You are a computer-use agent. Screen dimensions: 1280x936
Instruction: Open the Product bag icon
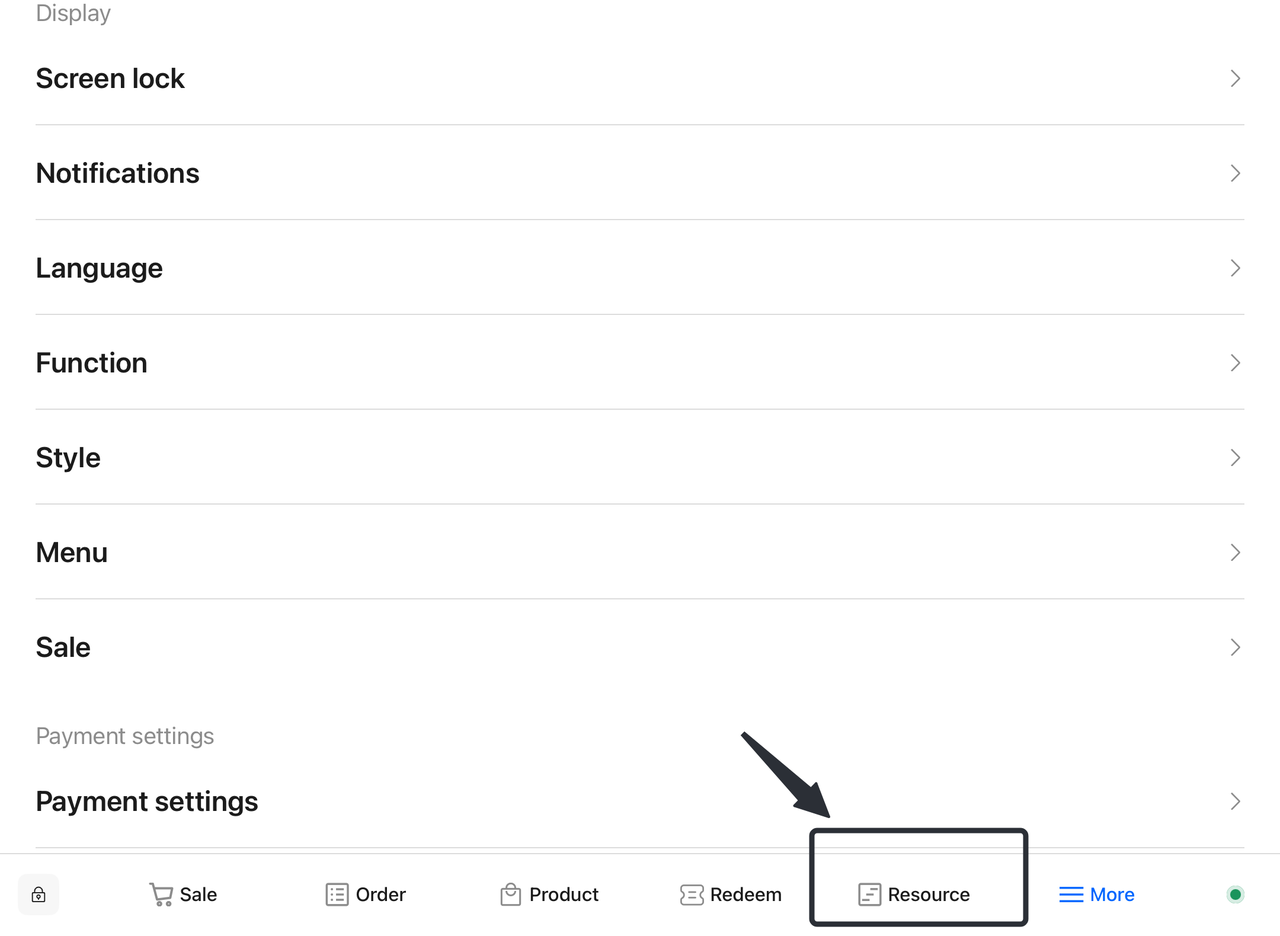point(511,895)
